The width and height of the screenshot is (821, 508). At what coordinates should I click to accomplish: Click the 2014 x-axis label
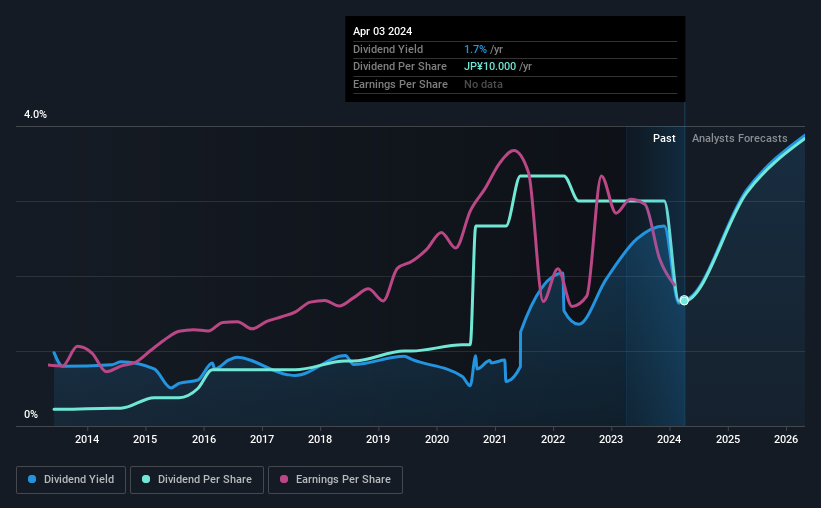pos(87,439)
